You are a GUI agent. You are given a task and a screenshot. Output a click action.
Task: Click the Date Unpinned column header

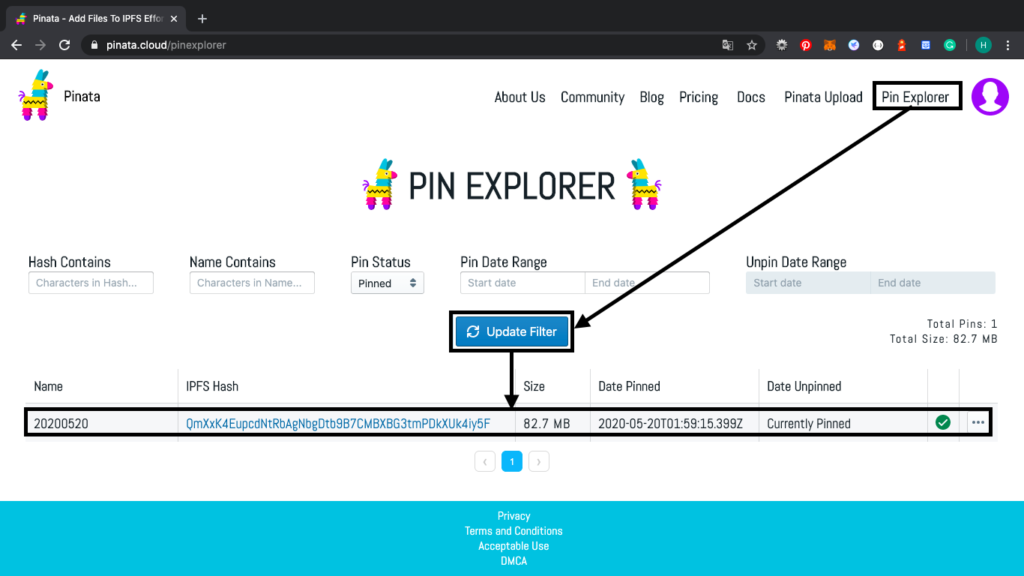[804, 387]
